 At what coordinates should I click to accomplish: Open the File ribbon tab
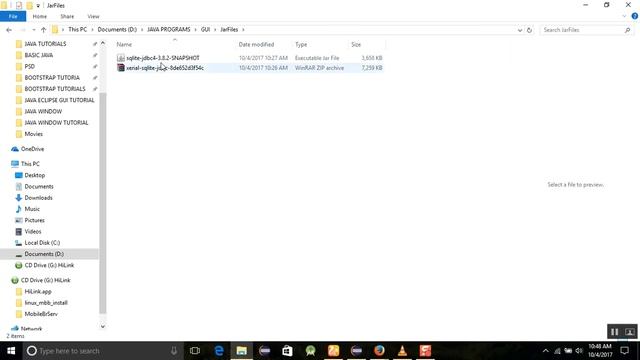[13, 16]
